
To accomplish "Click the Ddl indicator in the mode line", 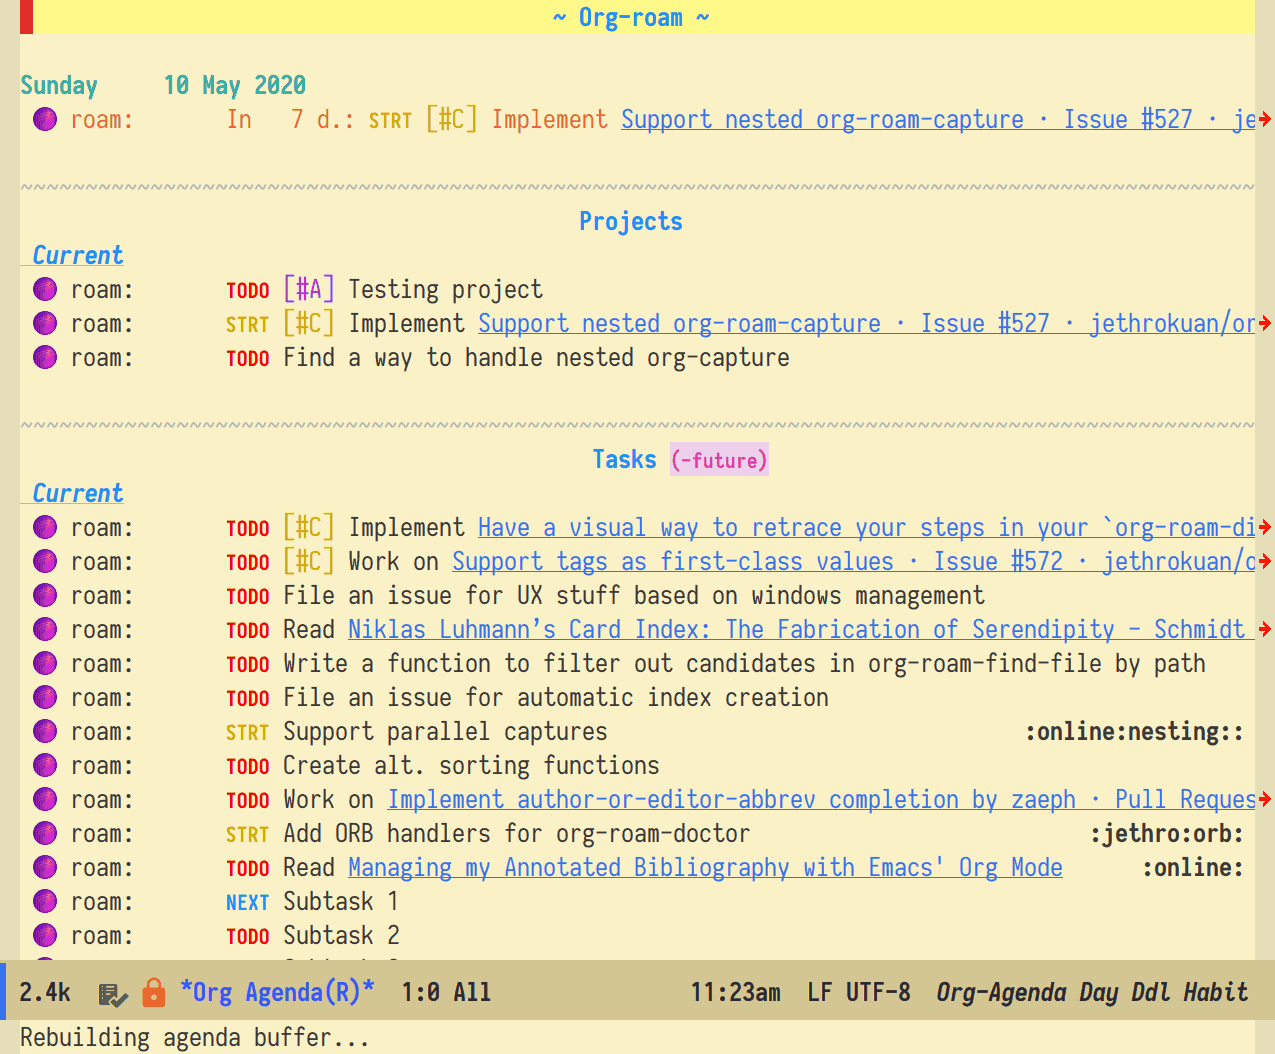I will point(1150,992).
